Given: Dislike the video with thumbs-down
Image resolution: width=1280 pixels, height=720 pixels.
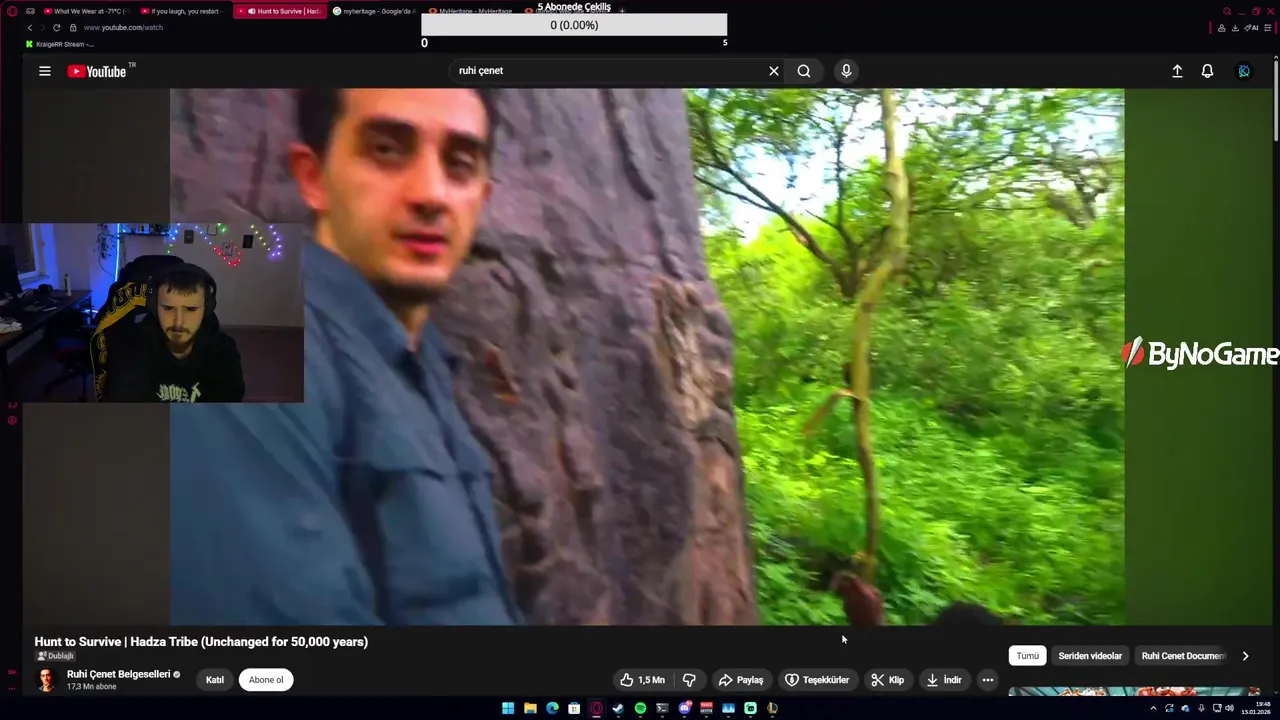Looking at the screenshot, I should pos(689,680).
